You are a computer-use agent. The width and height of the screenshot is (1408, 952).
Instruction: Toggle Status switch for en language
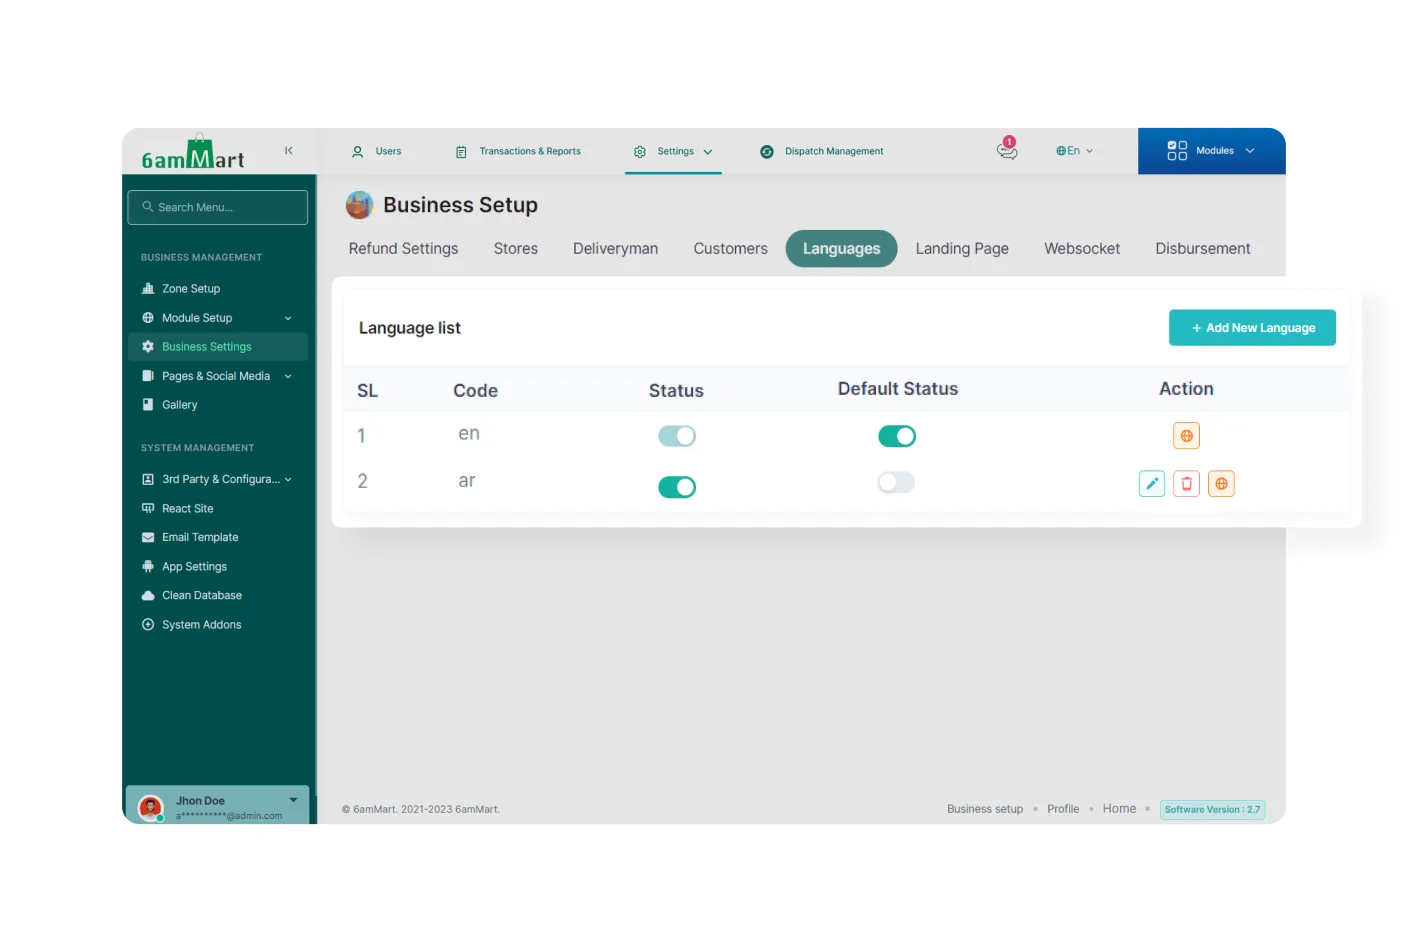pos(677,436)
